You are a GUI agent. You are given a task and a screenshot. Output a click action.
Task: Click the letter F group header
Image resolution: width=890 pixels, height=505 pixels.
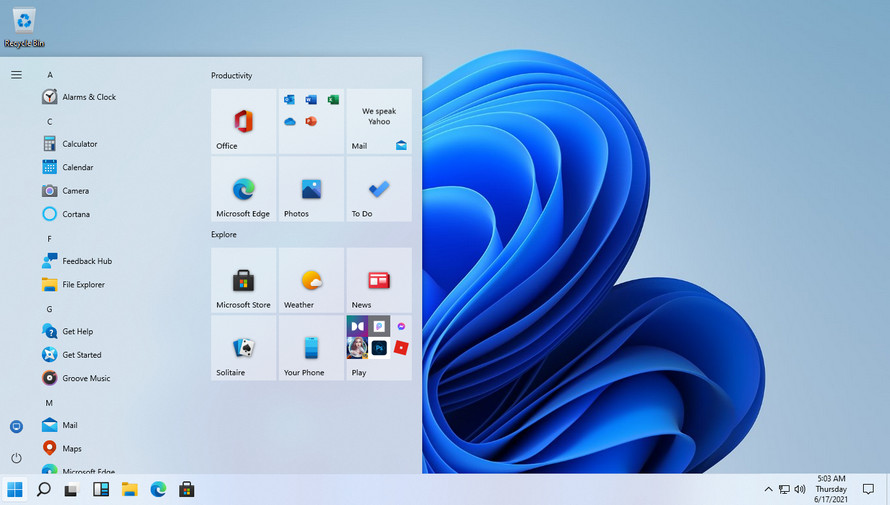pos(49,239)
